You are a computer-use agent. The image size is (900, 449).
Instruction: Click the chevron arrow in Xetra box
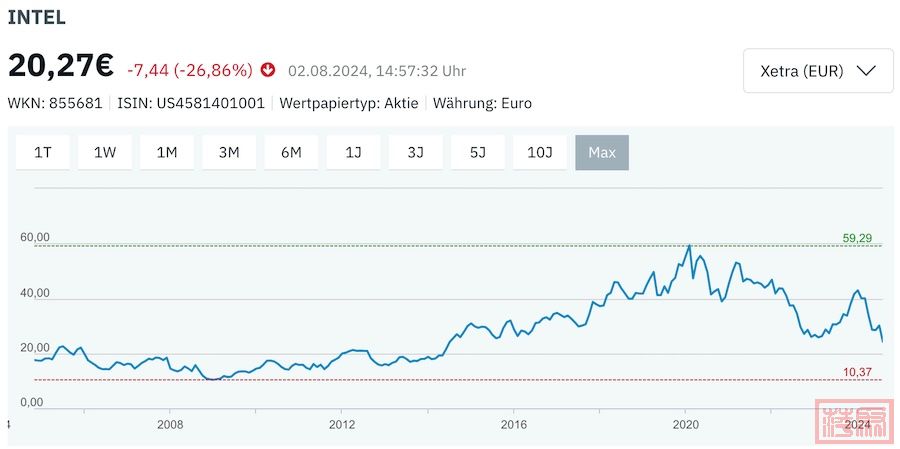click(866, 71)
